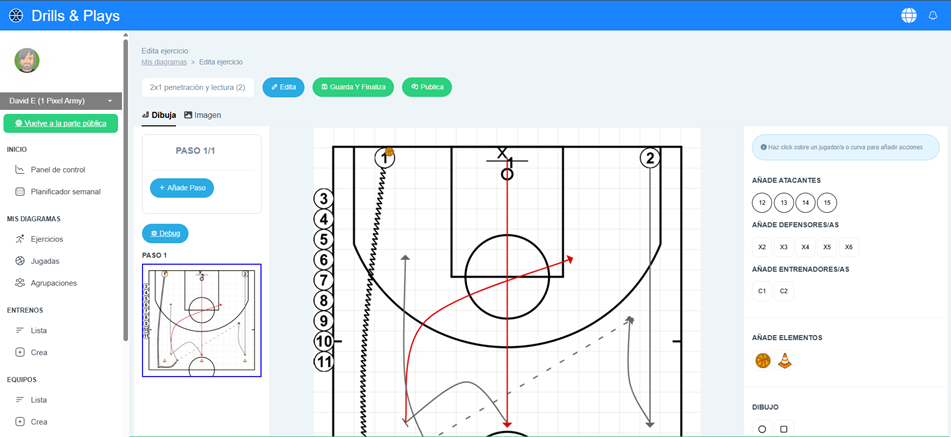Open Lista under Entrenos
951x437 pixels.
pyautogui.click(x=38, y=330)
